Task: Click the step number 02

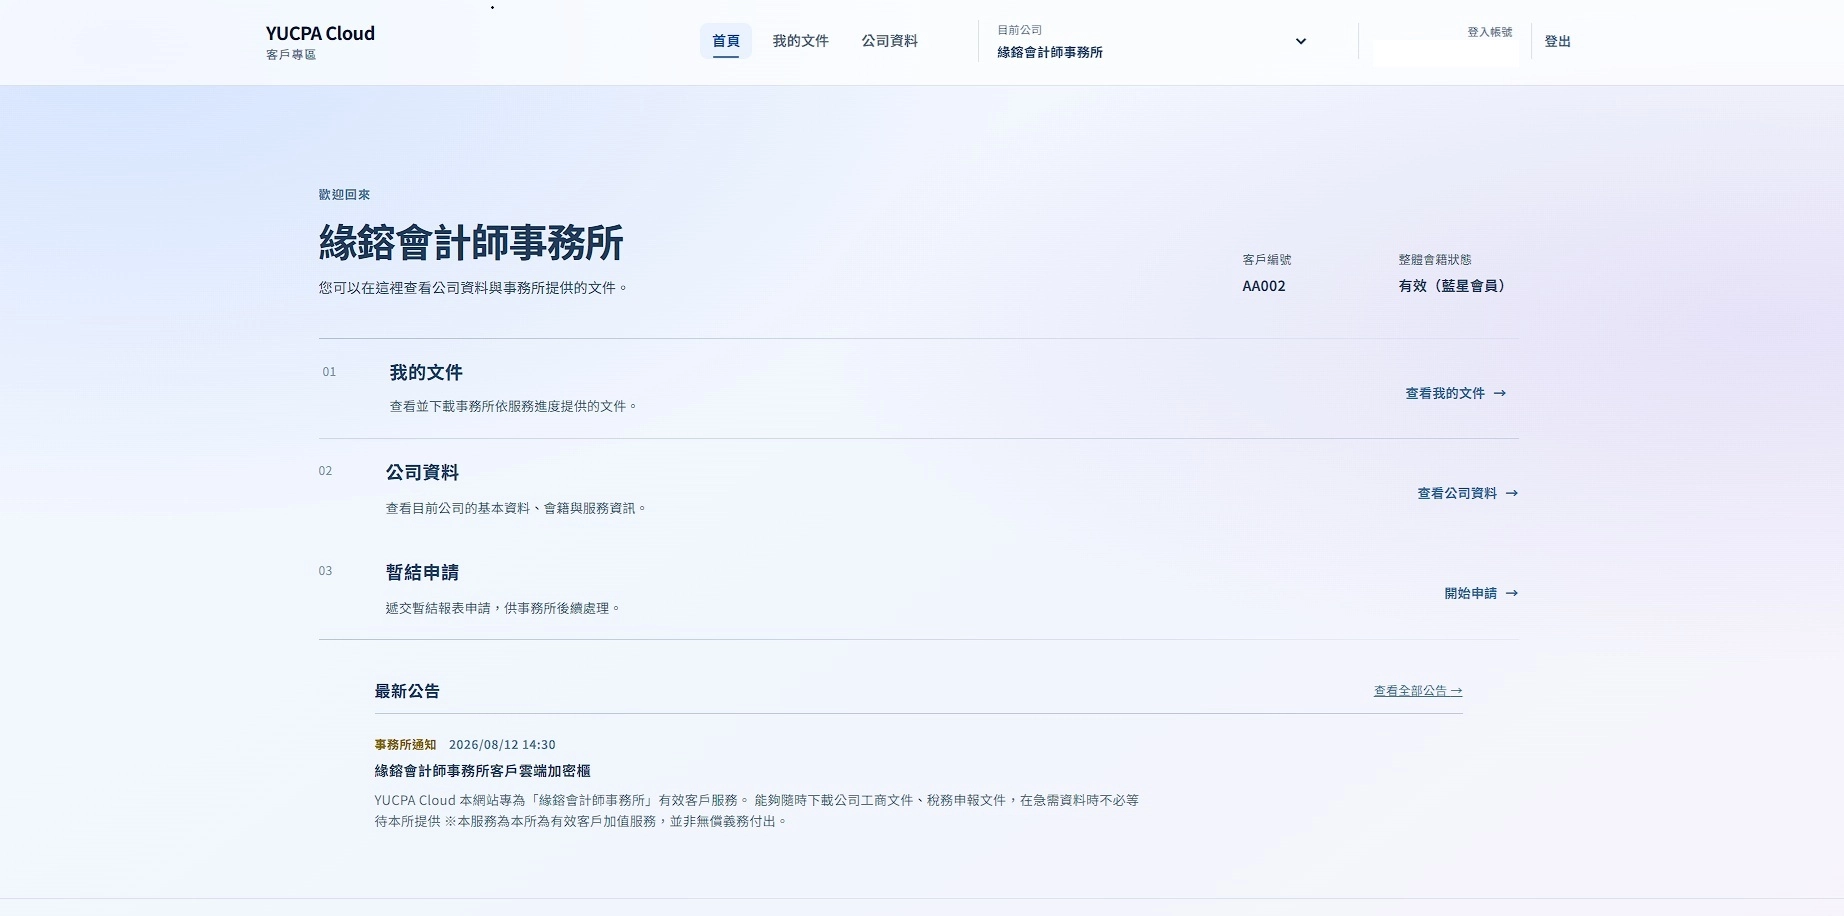Action: click(325, 471)
